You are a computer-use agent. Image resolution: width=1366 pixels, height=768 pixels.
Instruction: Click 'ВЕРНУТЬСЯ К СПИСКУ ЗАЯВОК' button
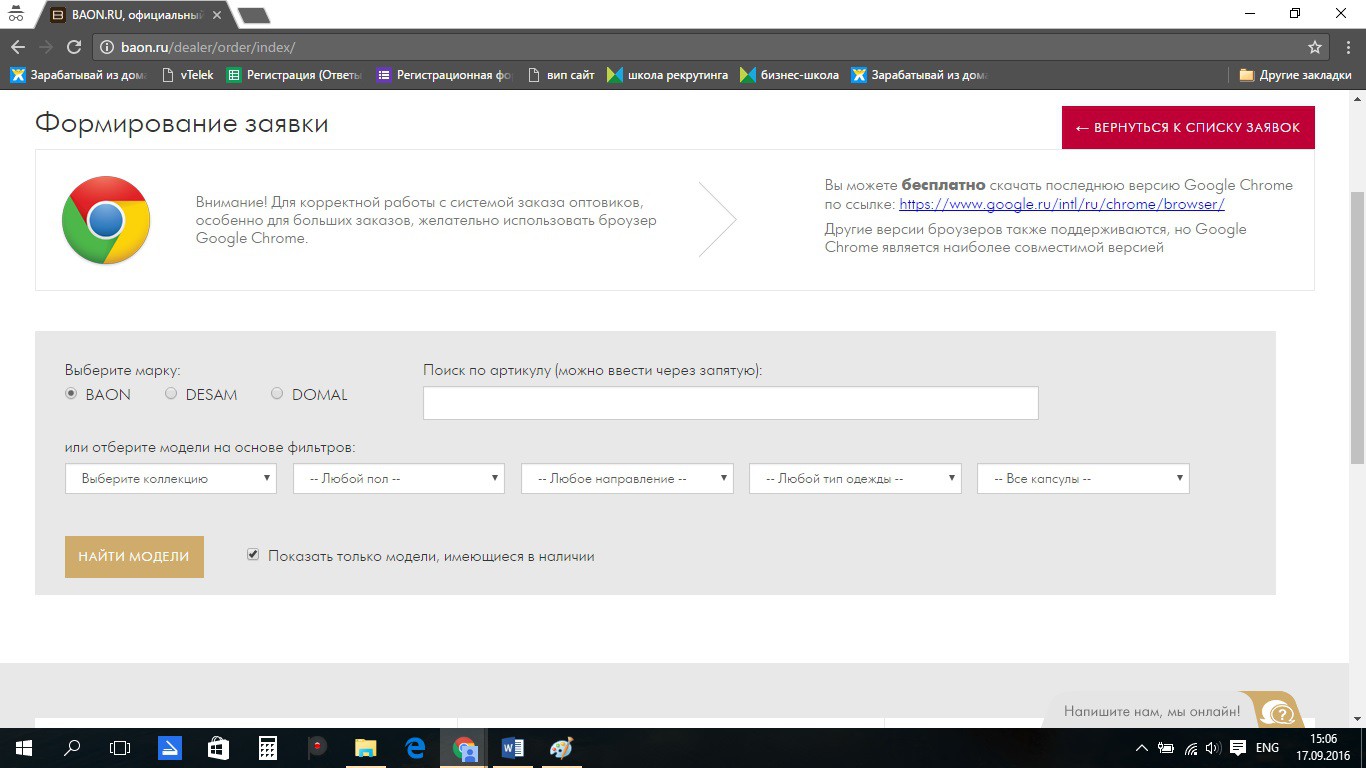pos(1188,128)
